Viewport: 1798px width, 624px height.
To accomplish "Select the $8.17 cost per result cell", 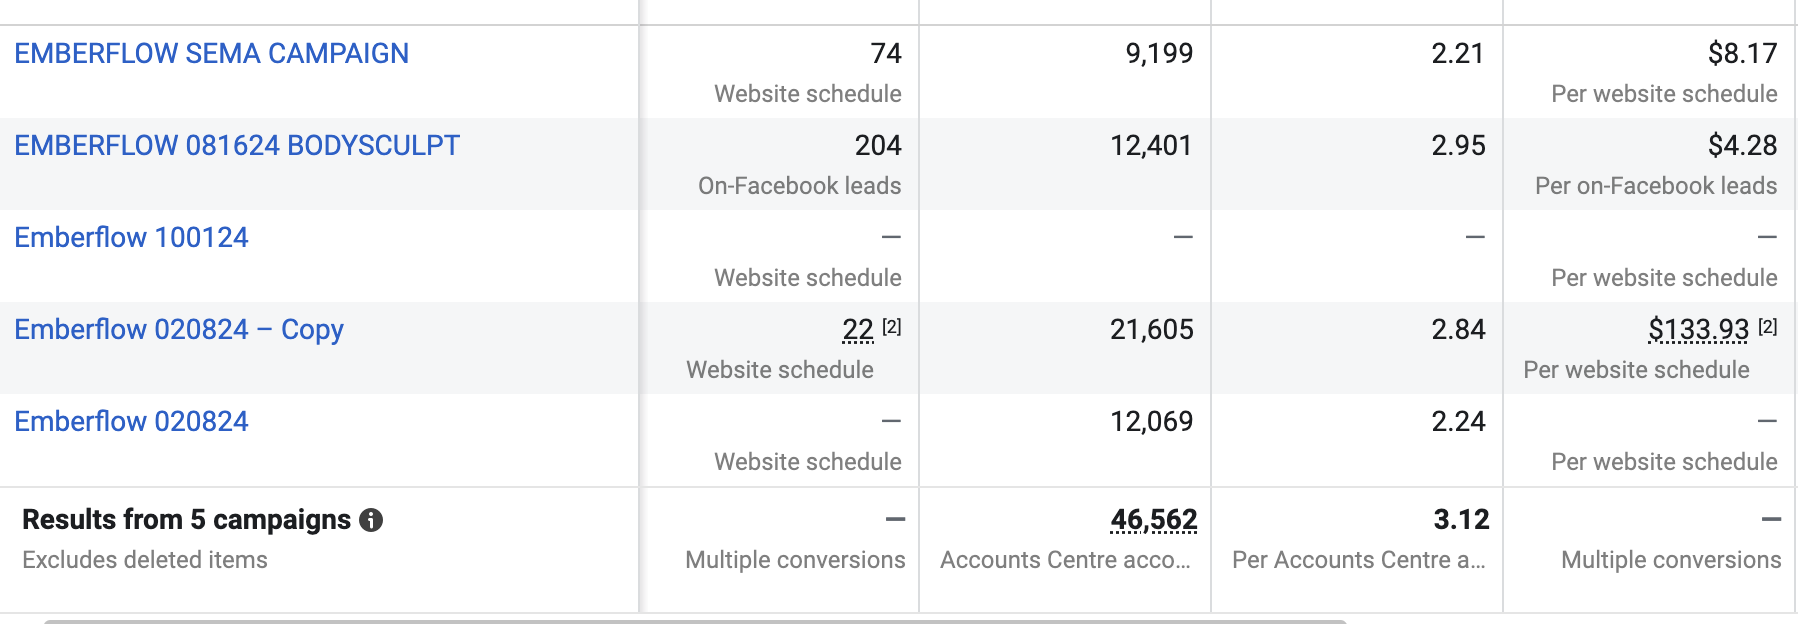I will (x=1650, y=72).
